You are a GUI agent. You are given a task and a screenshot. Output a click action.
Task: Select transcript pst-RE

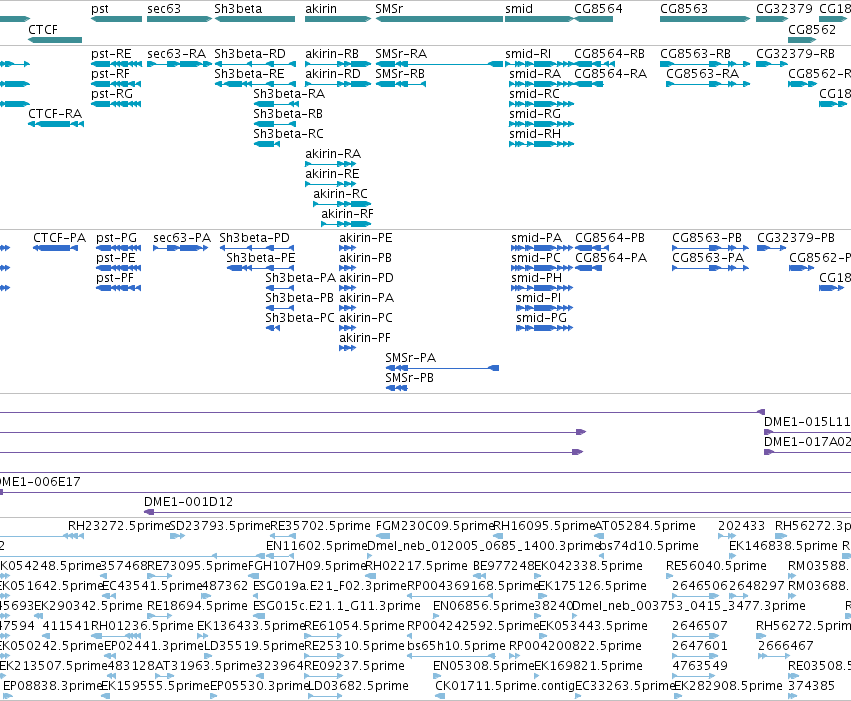(x=111, y=54)
